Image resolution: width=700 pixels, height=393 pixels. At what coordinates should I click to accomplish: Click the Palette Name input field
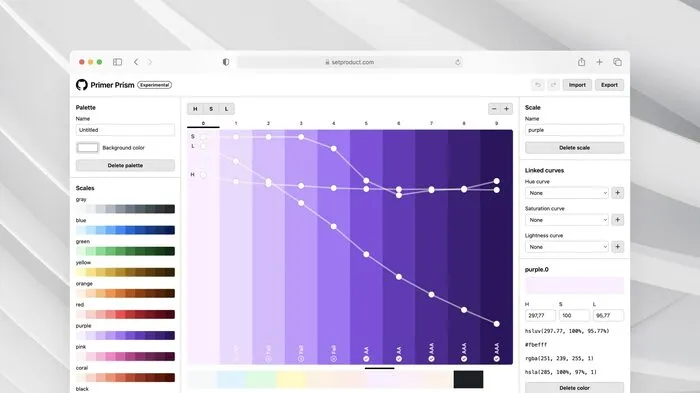(x=125, y=130)
